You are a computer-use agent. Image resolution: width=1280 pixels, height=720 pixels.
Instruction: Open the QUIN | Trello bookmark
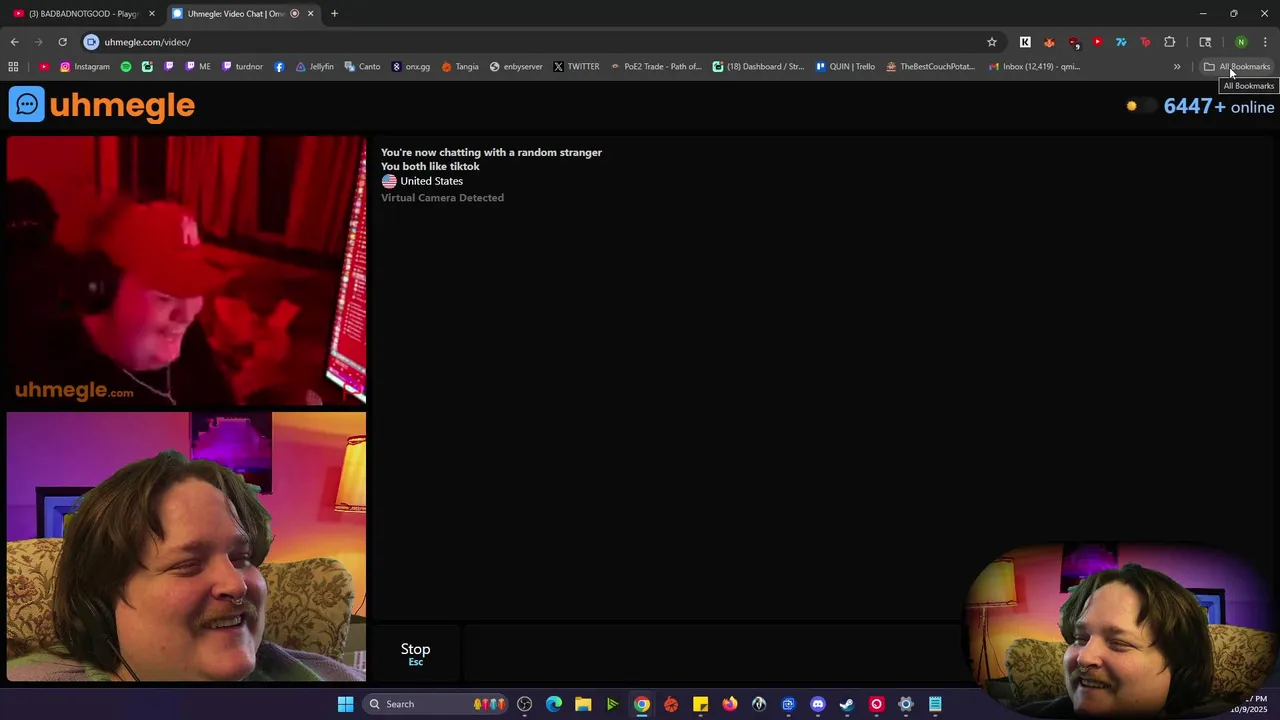point(845,67)
